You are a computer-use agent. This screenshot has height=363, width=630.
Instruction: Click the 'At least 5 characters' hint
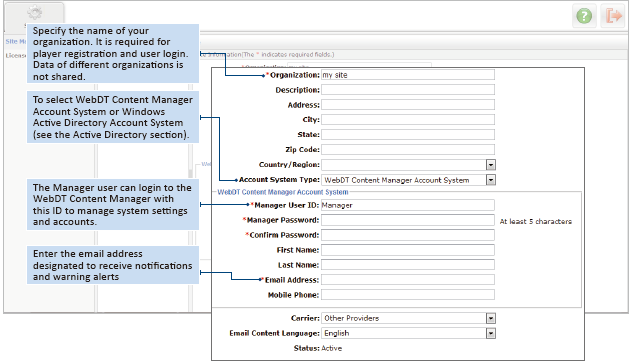pyautogui.click(x=536, y=221)
